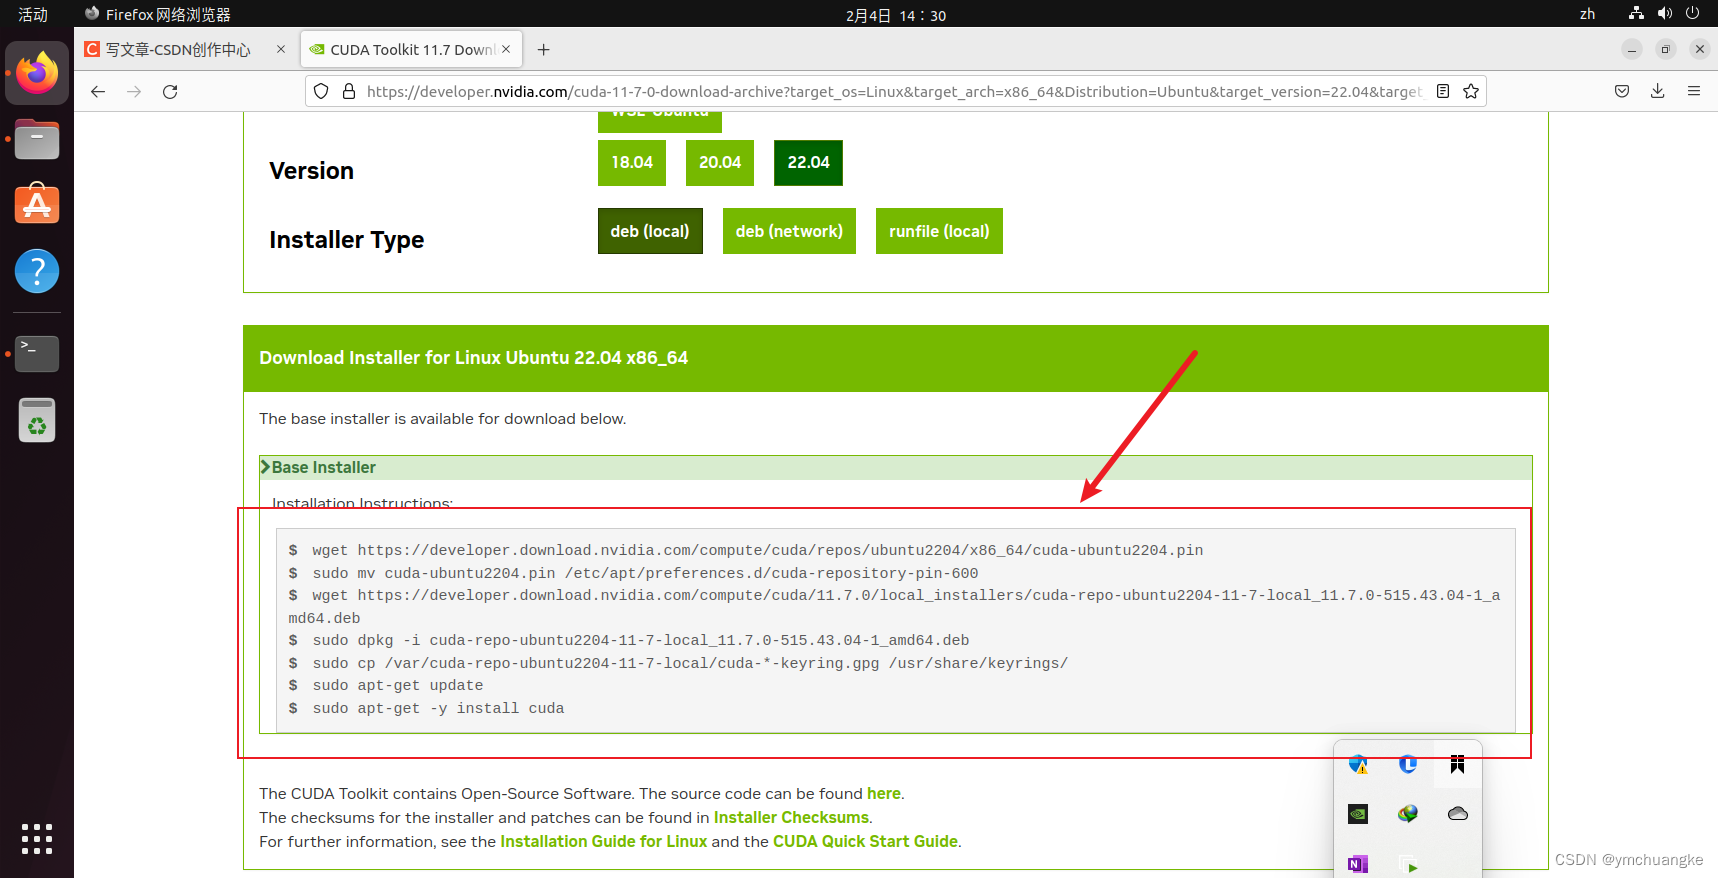Click the Internet Download Manager tray icon
Screen dimensions: 1718x878
(1408, 814)
